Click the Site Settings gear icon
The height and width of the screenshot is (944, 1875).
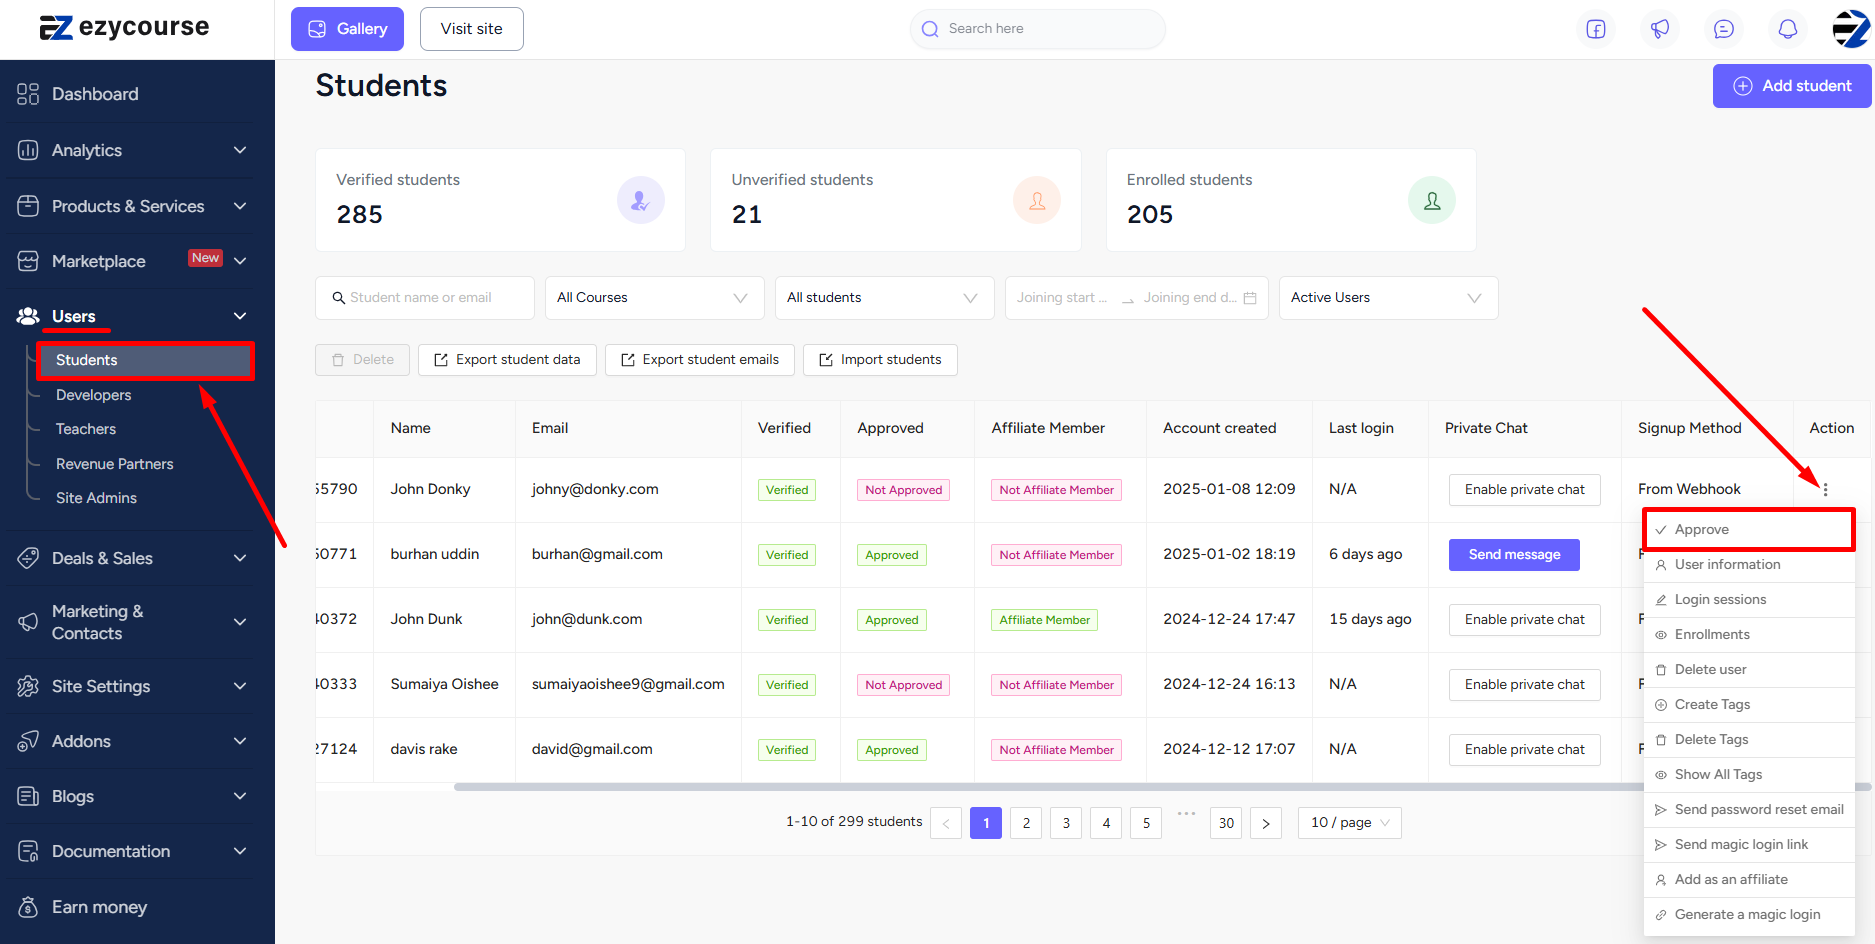pyautogui.click(x=28, y=686)
